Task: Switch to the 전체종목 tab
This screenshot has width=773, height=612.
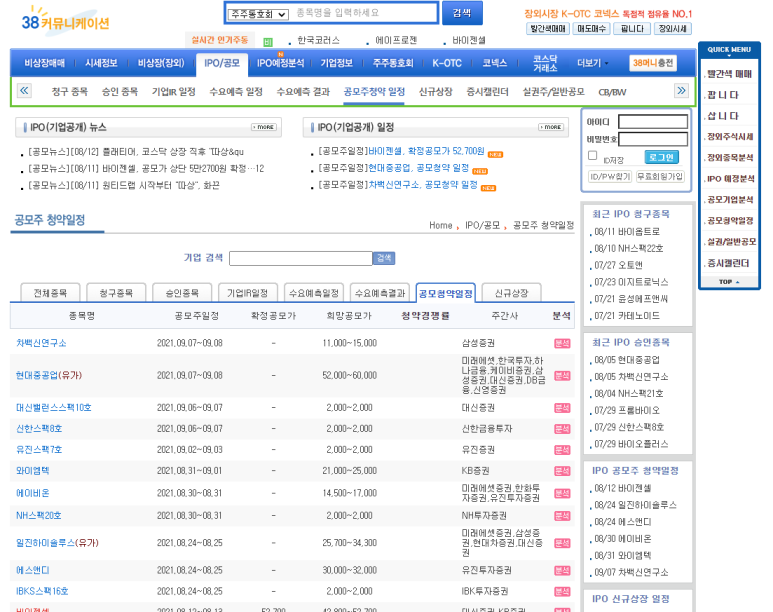Action: [50, 293]
